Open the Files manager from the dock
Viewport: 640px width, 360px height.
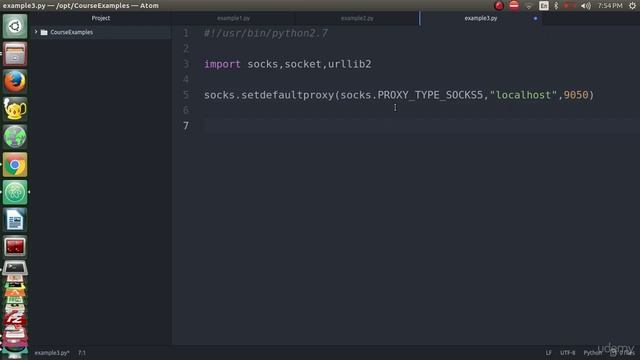pyautogui.click(x=15, y=54)
